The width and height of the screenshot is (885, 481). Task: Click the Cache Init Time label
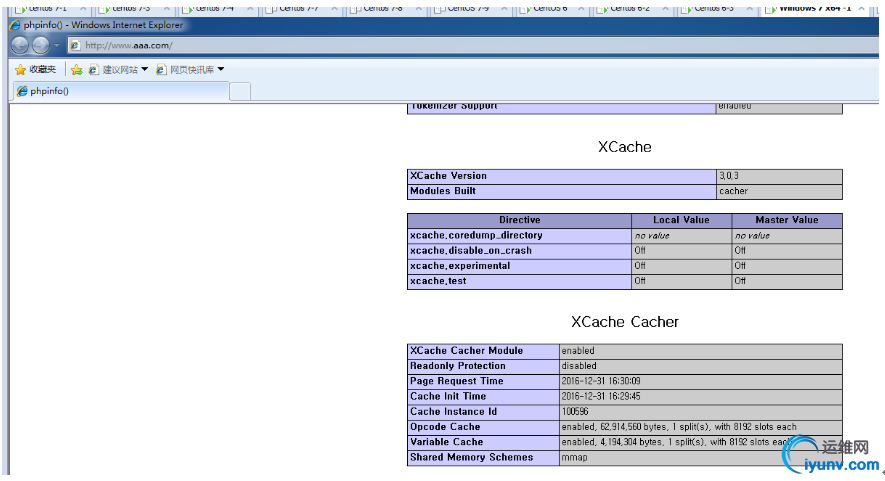coord(483,396)
